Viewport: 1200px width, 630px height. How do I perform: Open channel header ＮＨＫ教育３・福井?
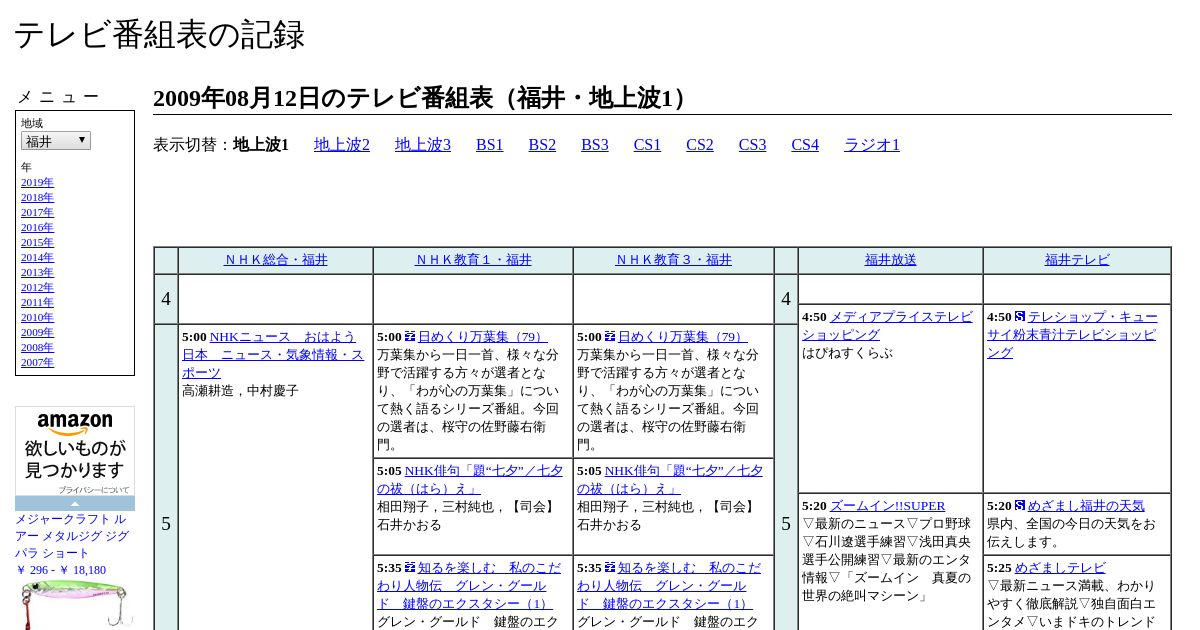tap(674, 260)
